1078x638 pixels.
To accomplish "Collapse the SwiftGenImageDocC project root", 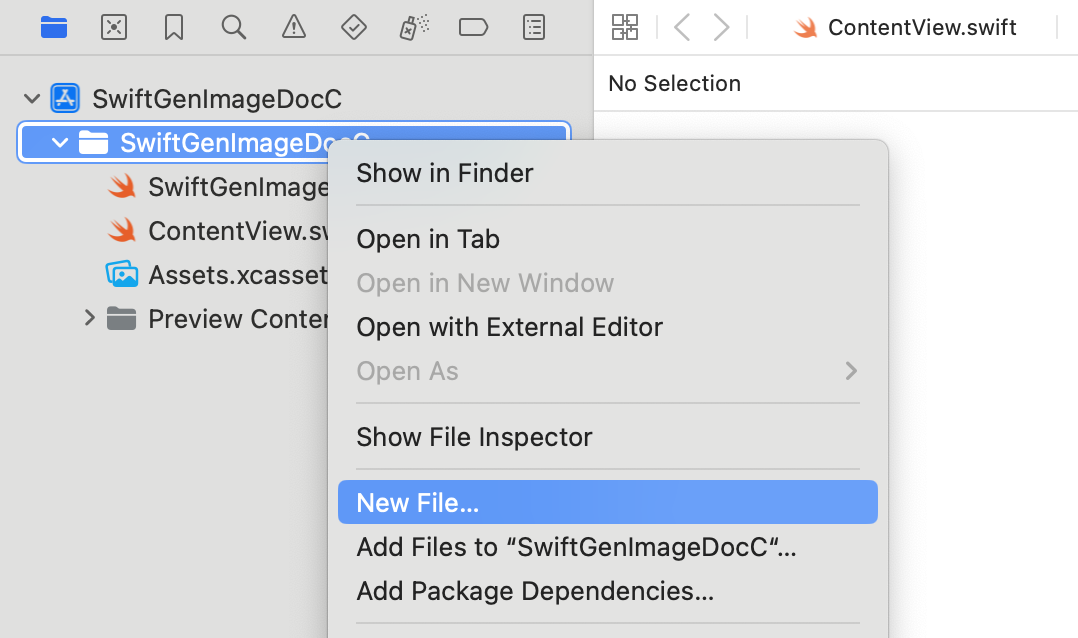I will (33, 99).
